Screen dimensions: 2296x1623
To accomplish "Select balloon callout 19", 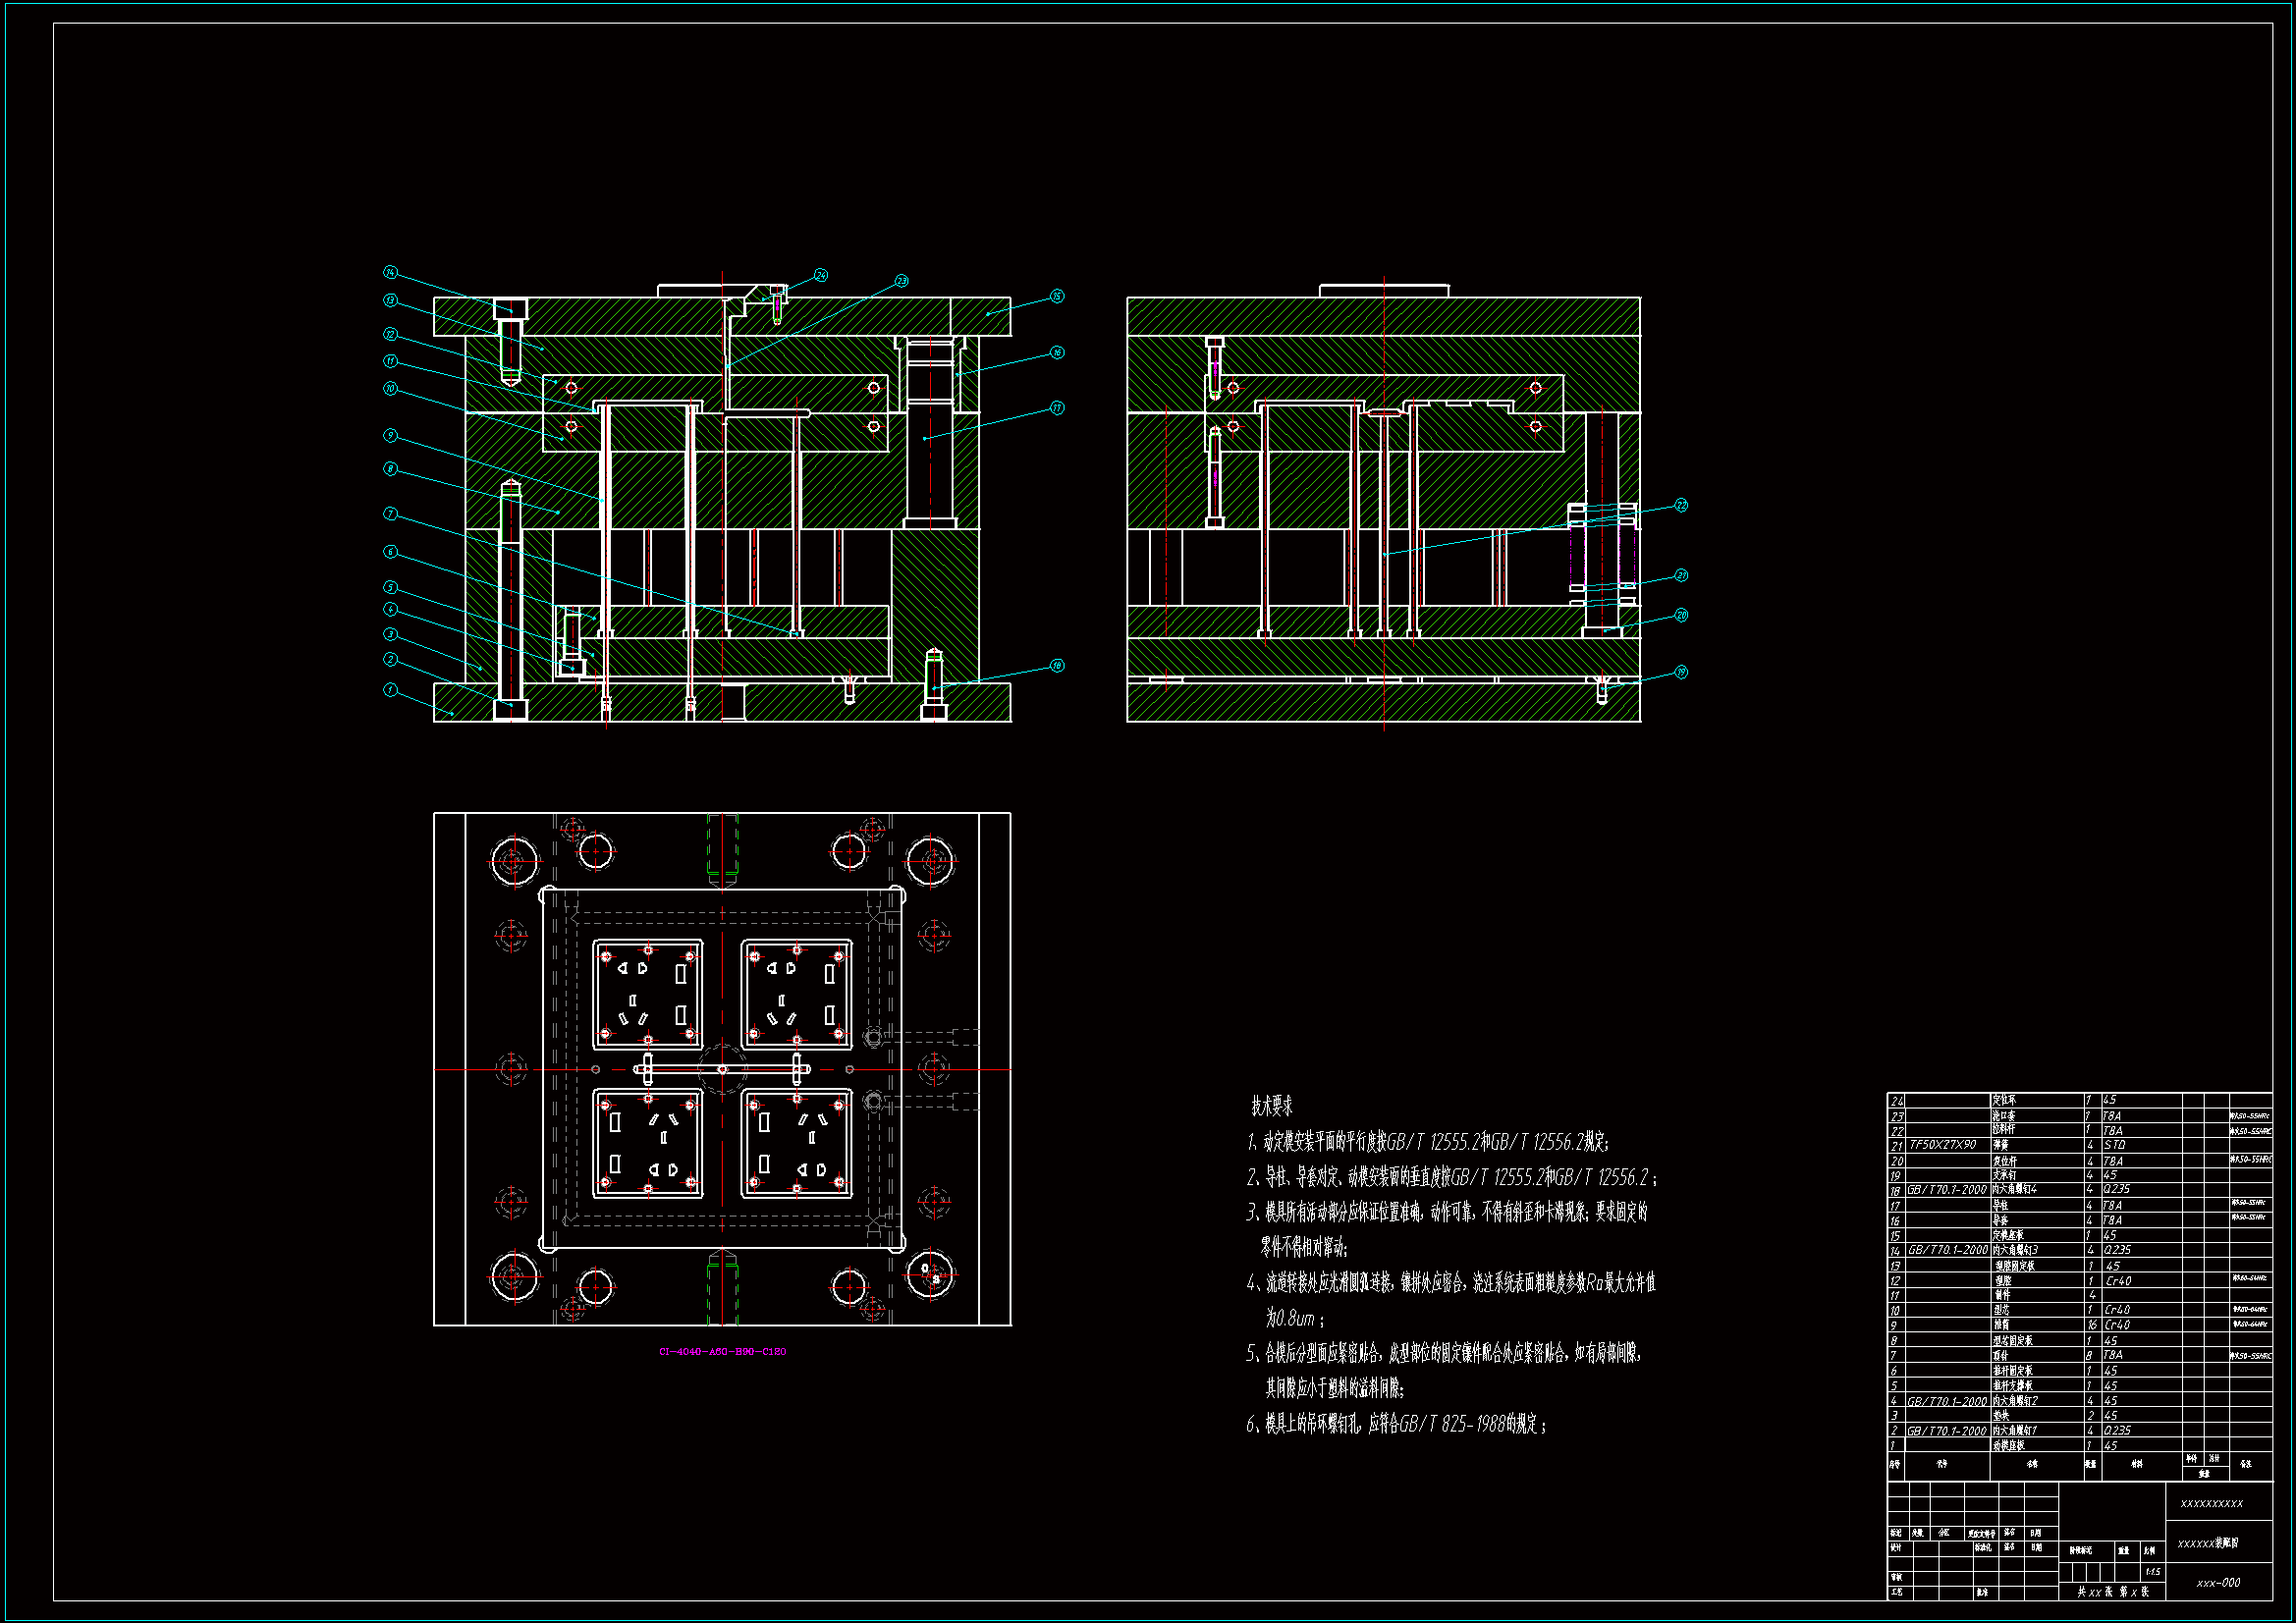I will tap(1681, 672).
